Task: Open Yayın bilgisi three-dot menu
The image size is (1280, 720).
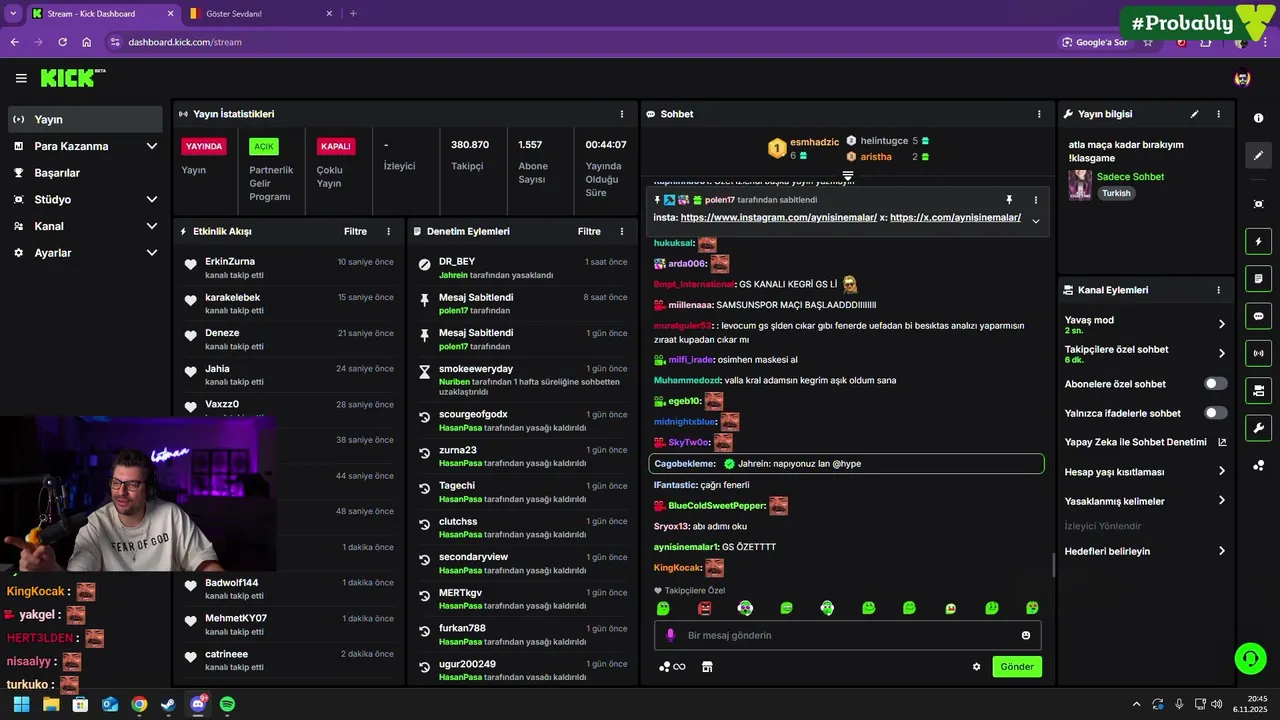Action: pyautogui.click(x=1218, y=114)
